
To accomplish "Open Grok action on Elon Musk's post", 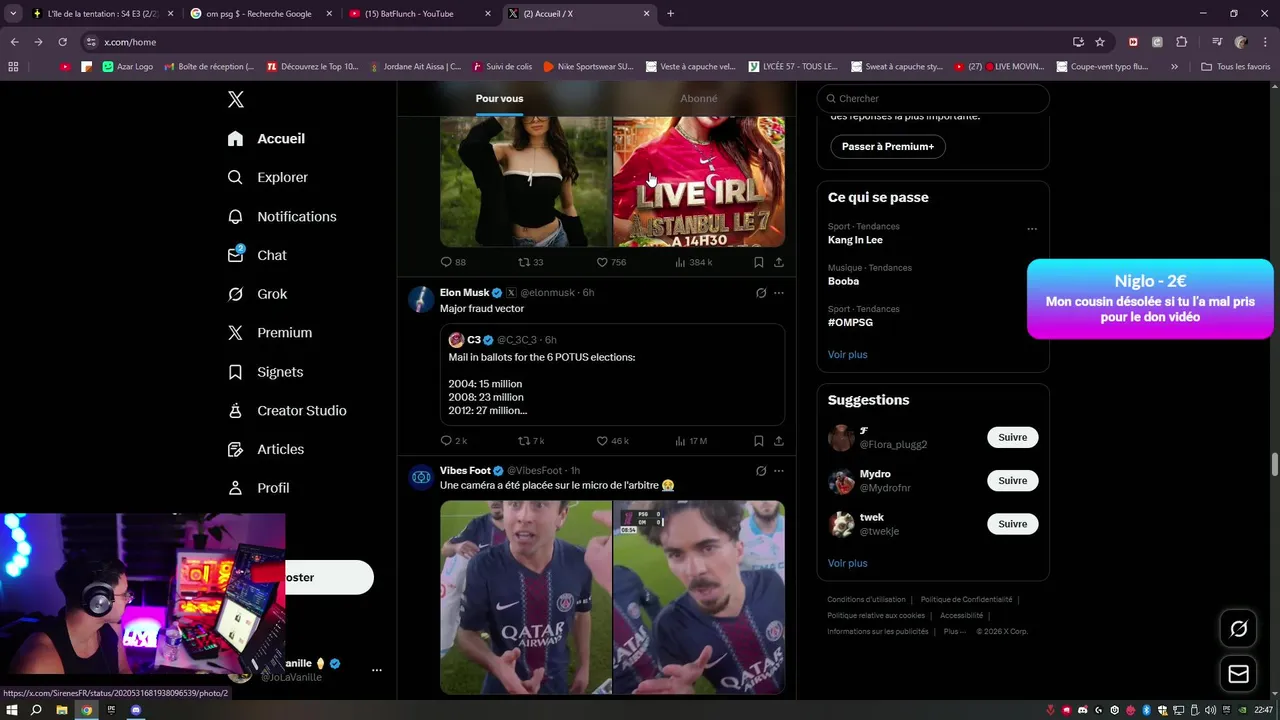I will tap(760, 293).
